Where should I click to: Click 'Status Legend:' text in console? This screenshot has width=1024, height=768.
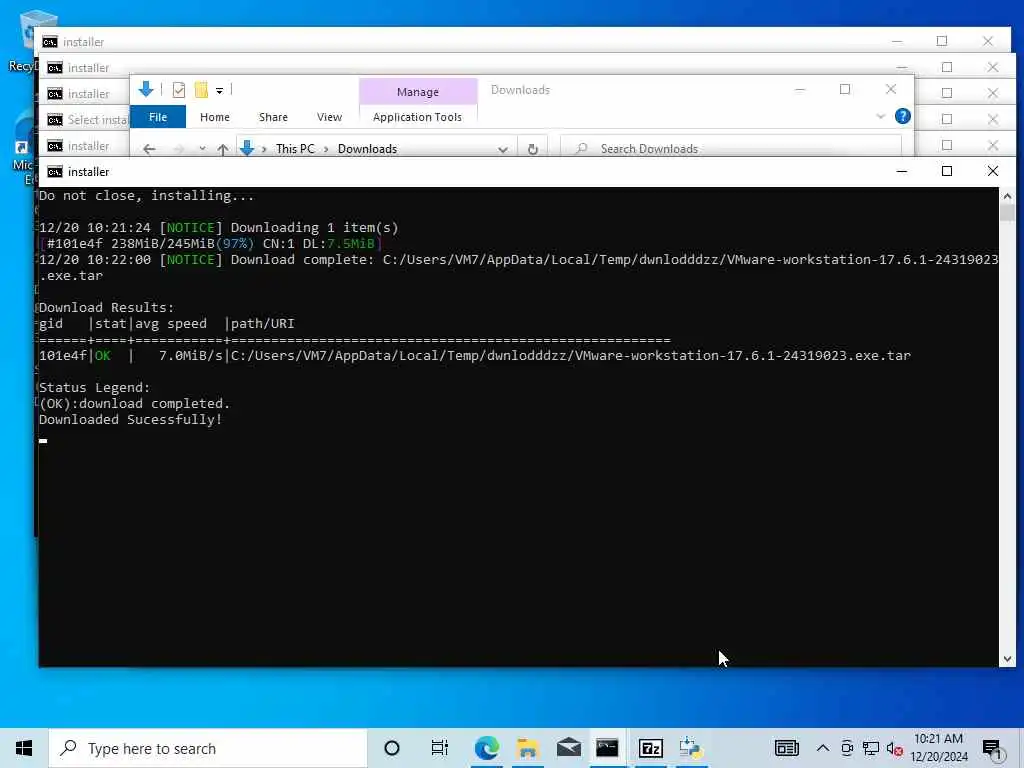95,387
